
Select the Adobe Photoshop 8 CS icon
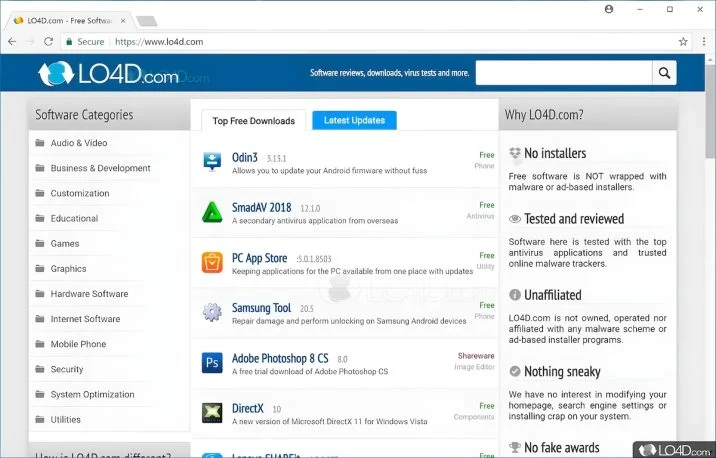[212, 362]
